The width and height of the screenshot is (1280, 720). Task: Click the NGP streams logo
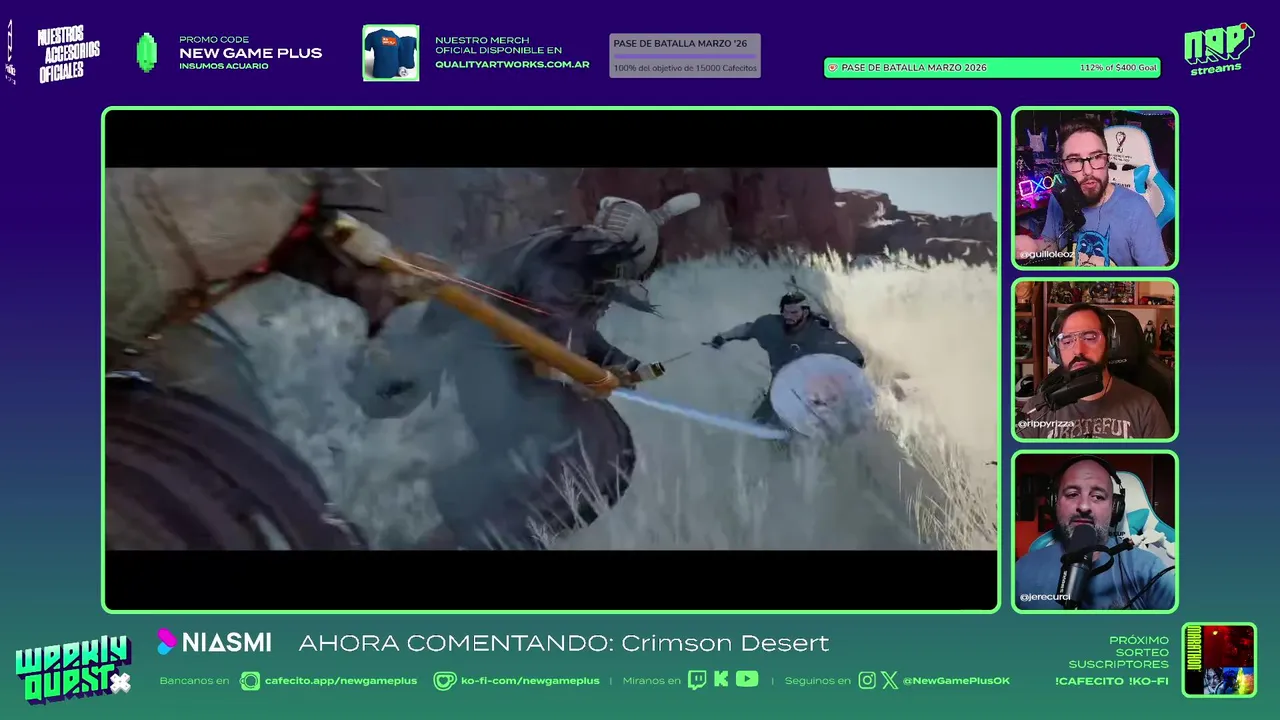[x=1218, y=49]
